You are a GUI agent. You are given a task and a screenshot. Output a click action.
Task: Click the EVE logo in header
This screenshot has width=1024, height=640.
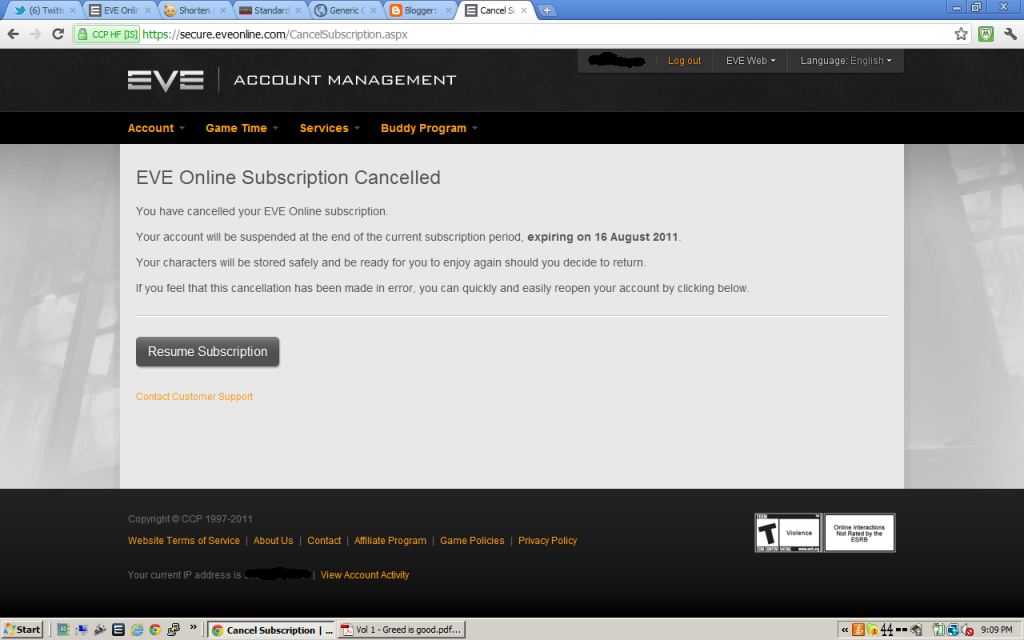click(166, 80)
